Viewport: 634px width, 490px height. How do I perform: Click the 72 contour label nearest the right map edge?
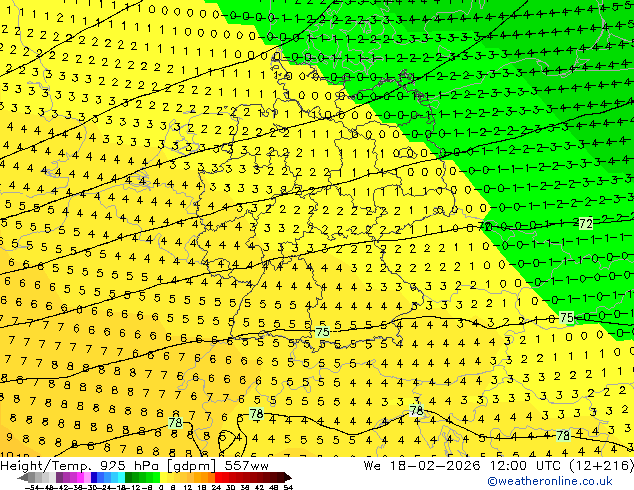tap(585, 224)
